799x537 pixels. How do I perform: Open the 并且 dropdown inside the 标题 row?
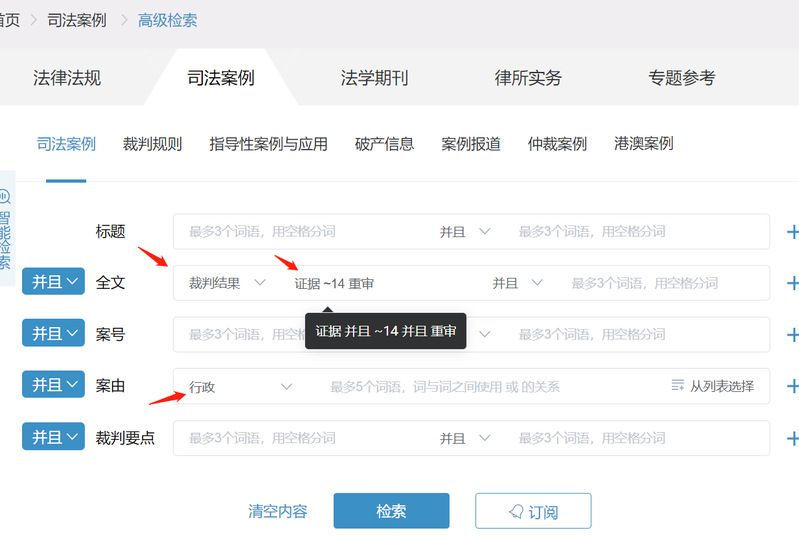(x=465, y=232)
